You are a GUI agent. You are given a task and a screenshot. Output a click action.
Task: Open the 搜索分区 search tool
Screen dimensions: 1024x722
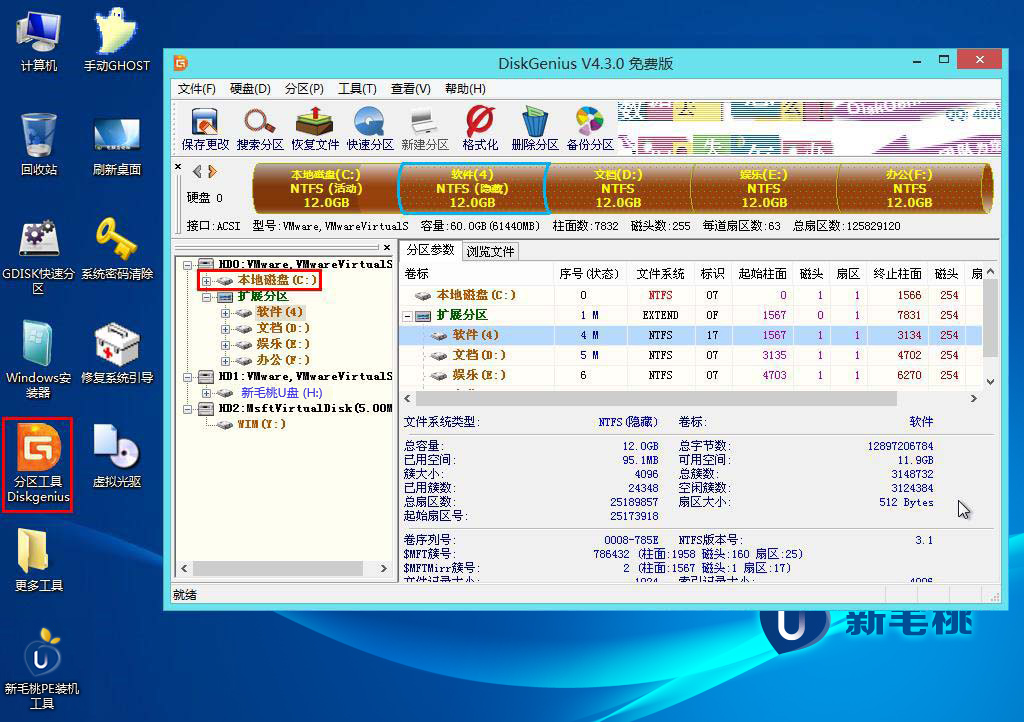259,129
